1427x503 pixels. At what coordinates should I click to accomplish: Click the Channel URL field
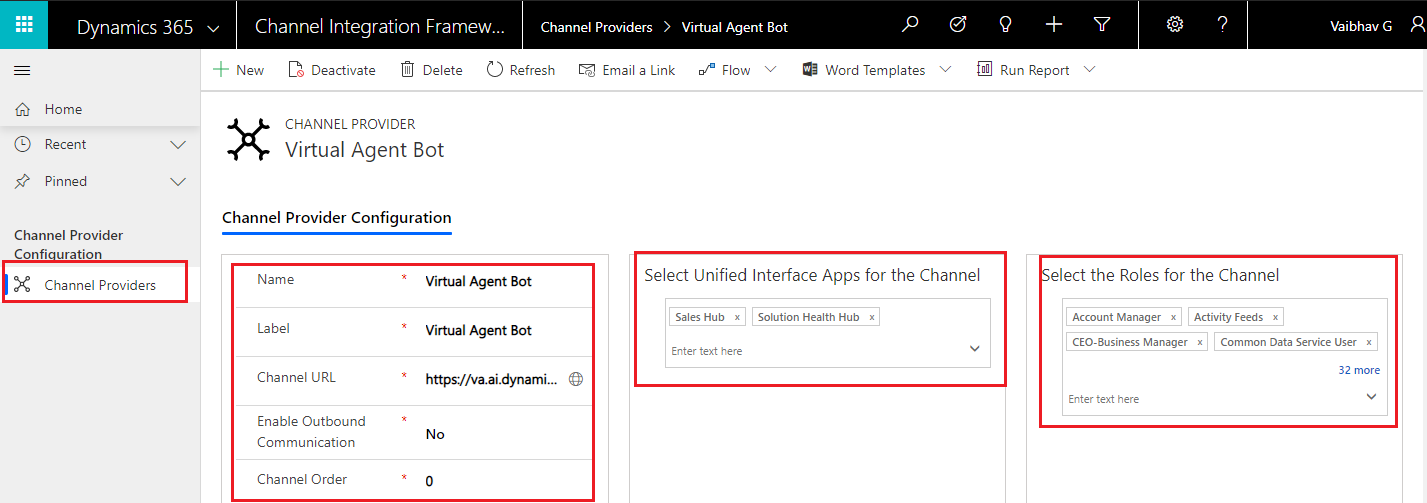point(492,379)
